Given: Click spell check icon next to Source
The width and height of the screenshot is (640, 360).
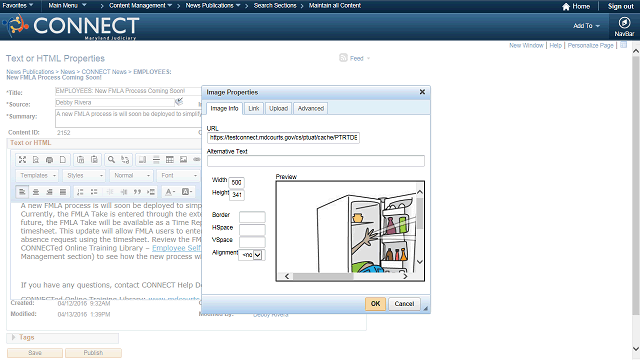Looking at the screenshot, I should (179, 101).
